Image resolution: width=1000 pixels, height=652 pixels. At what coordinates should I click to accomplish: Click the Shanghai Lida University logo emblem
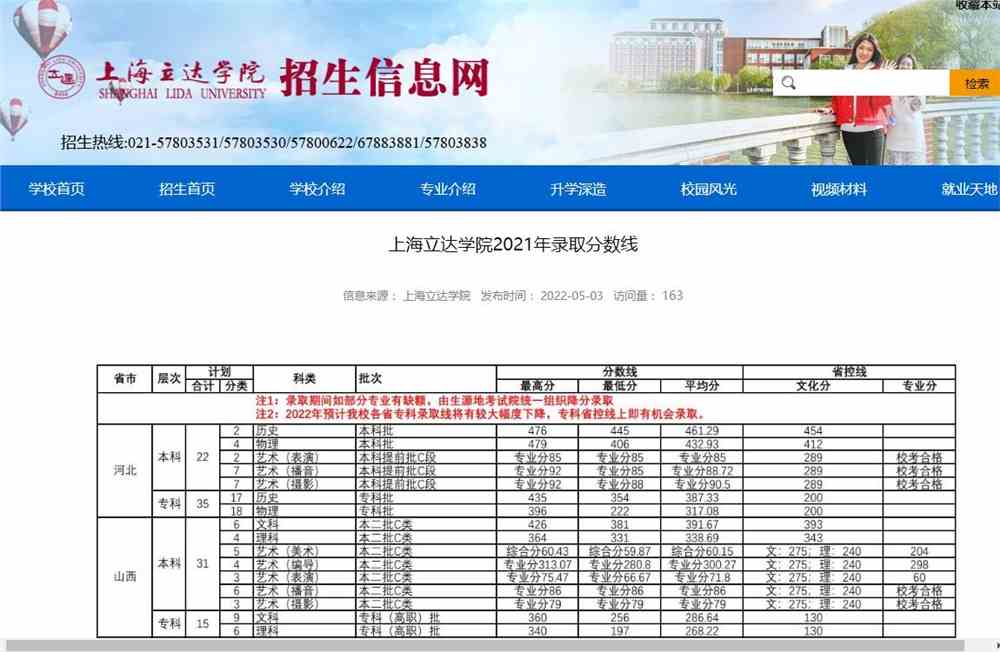tap(62, 77)
